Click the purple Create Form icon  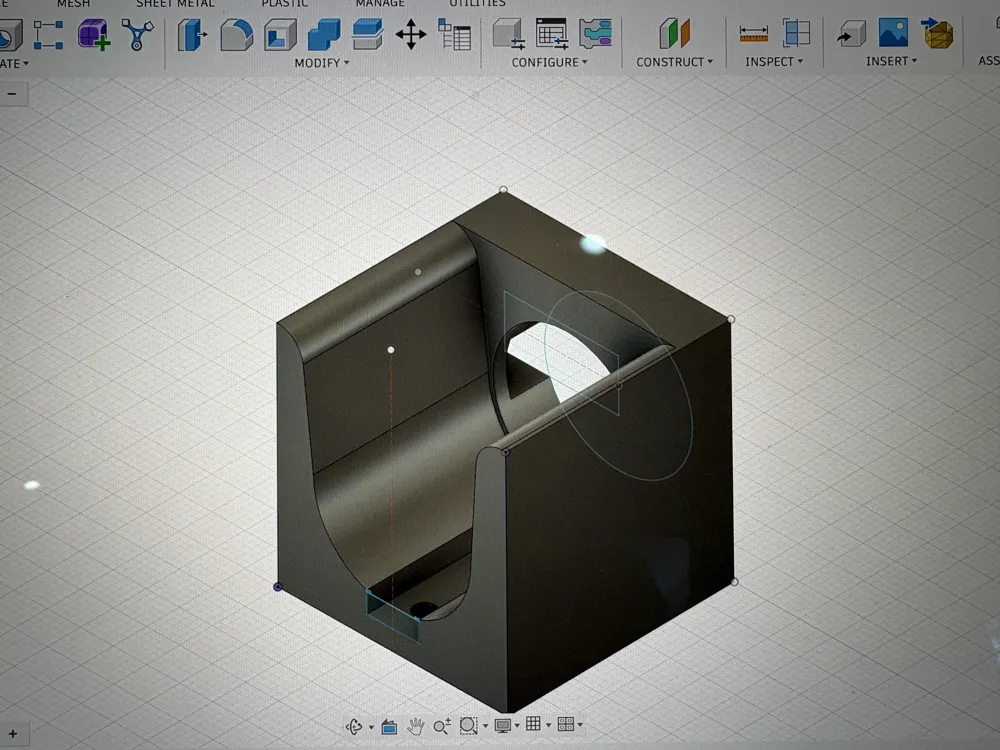tap(93, 34)
